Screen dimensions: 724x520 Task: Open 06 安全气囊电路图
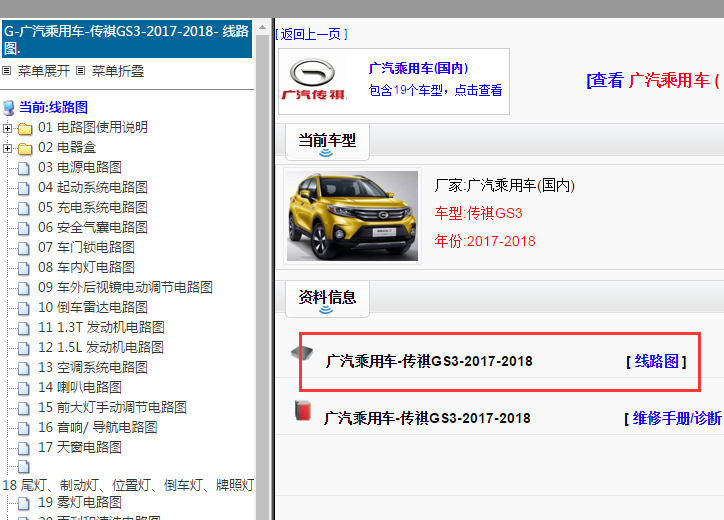click(92, 227)
